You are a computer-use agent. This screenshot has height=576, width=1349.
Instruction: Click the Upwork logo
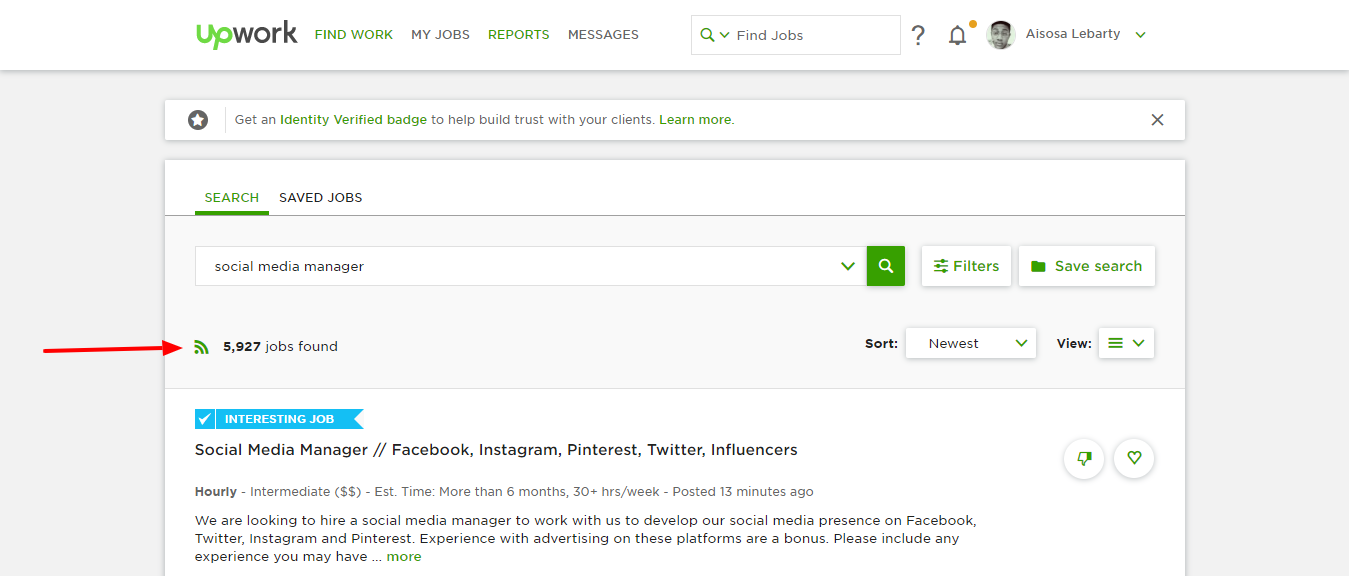tap(246, 34)
